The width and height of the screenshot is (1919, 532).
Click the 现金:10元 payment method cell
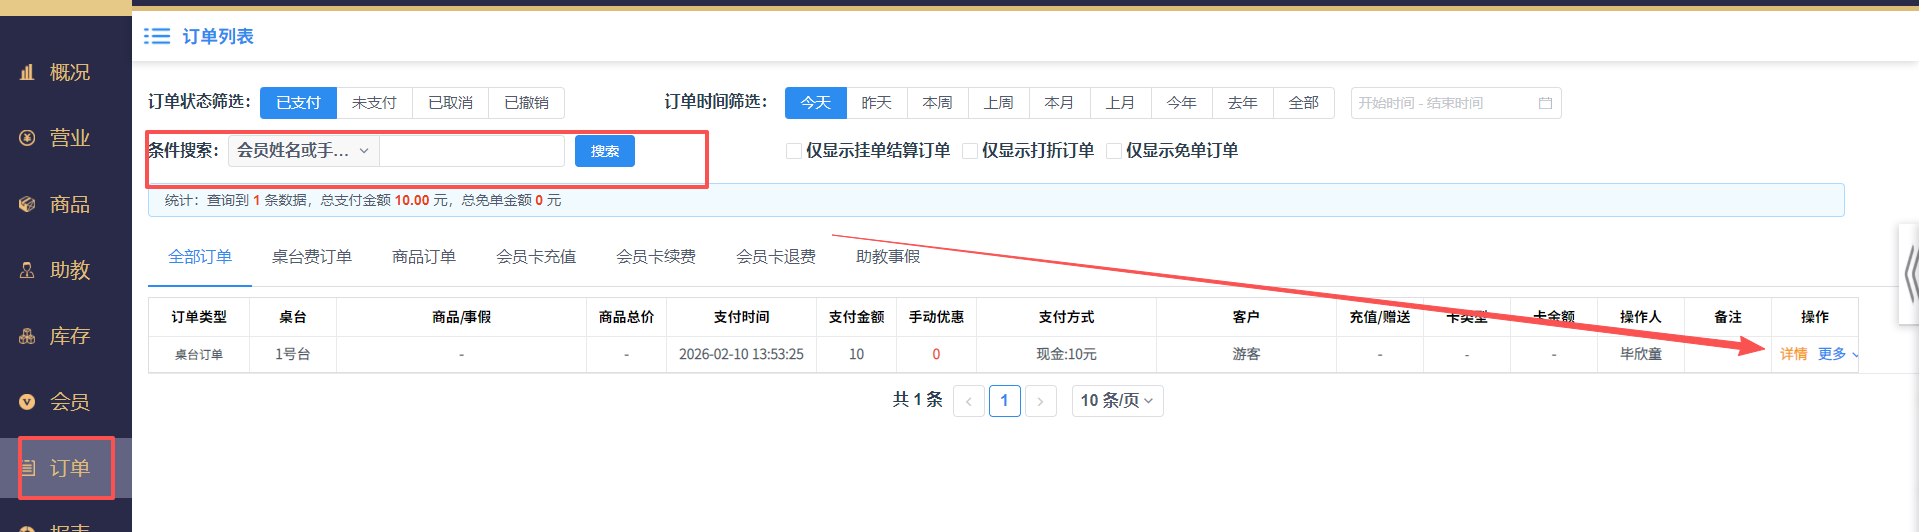pyautogui.click(x=1066, y=354)
